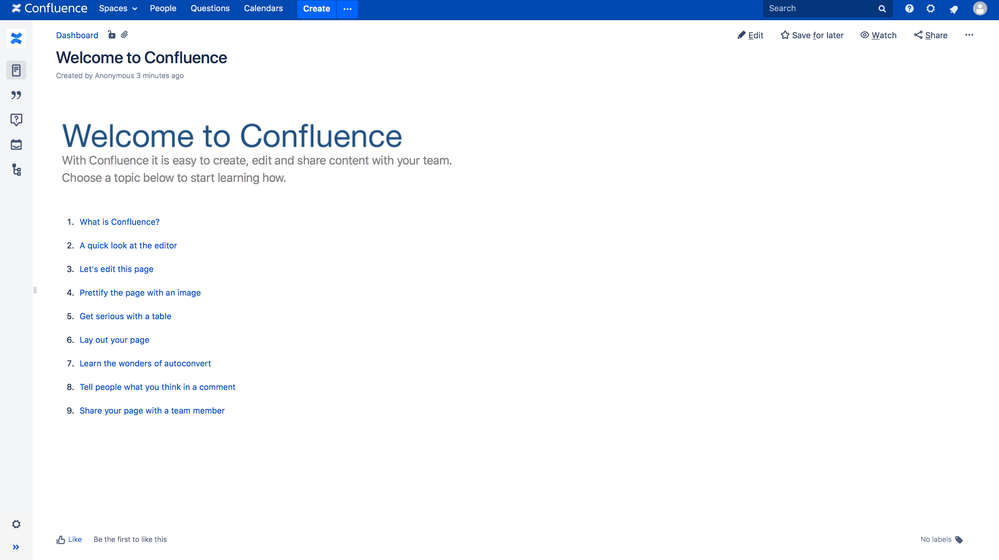The width and height of the screenshot is (999, 560).
Task: Open 'Share your page with a team member'
Action: [x=152, y=410]
